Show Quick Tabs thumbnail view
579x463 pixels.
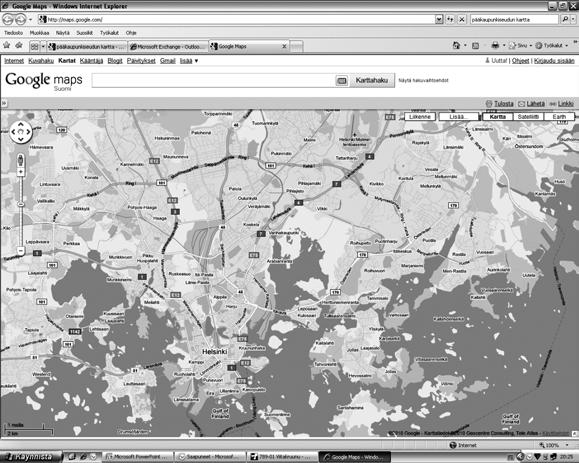point(34,47)
